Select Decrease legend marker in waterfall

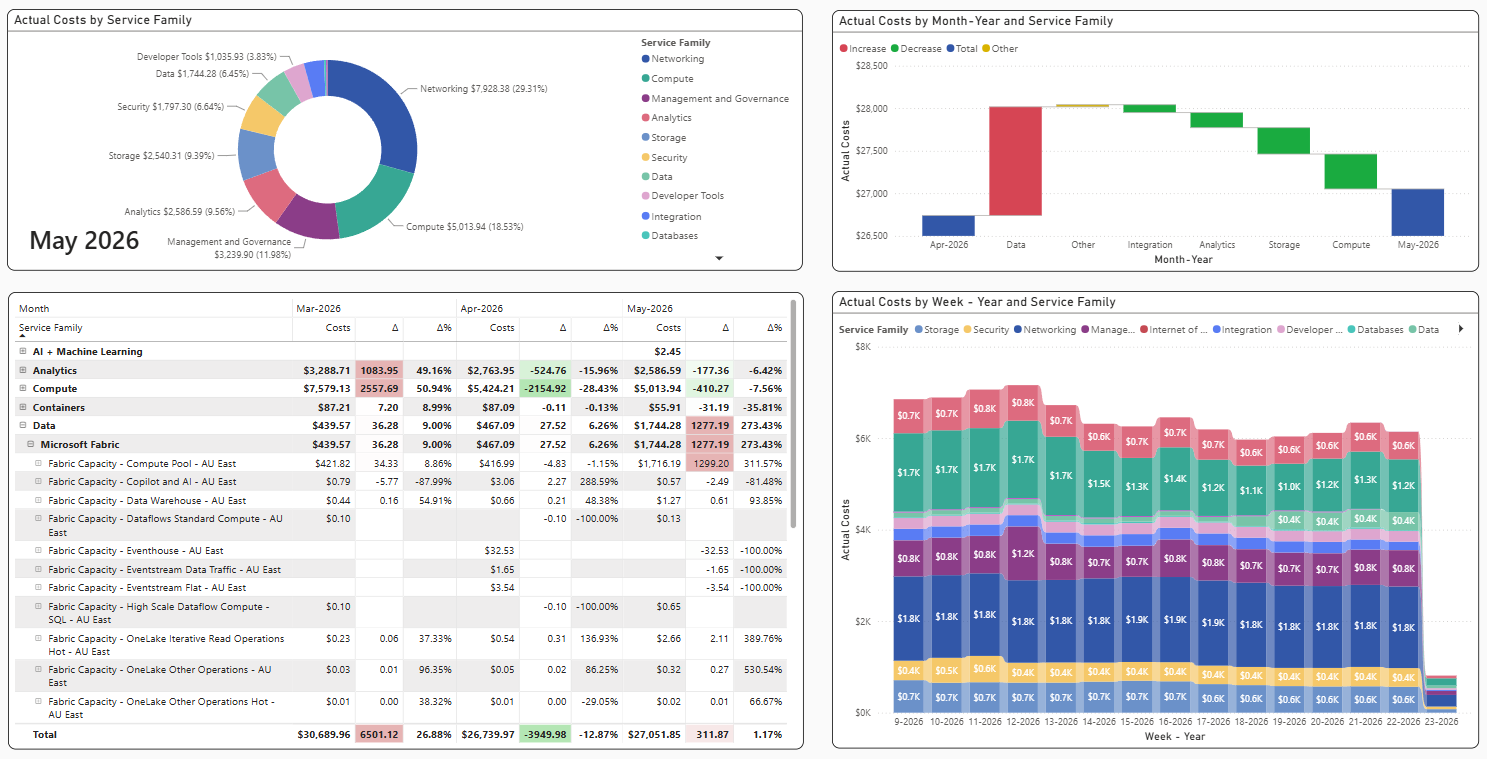point(895,49)
